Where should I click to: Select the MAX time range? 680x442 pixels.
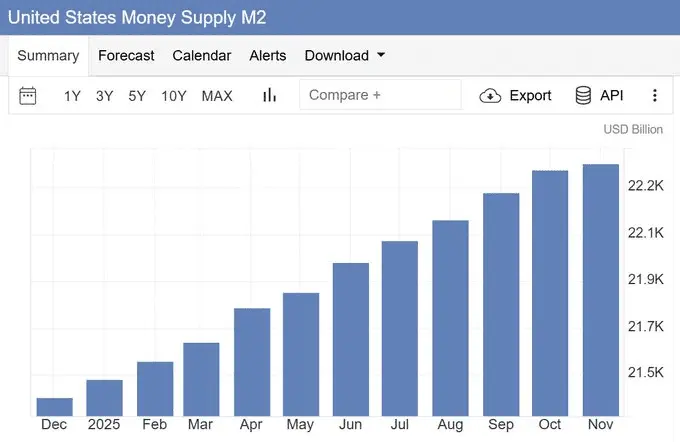(217, 95)
